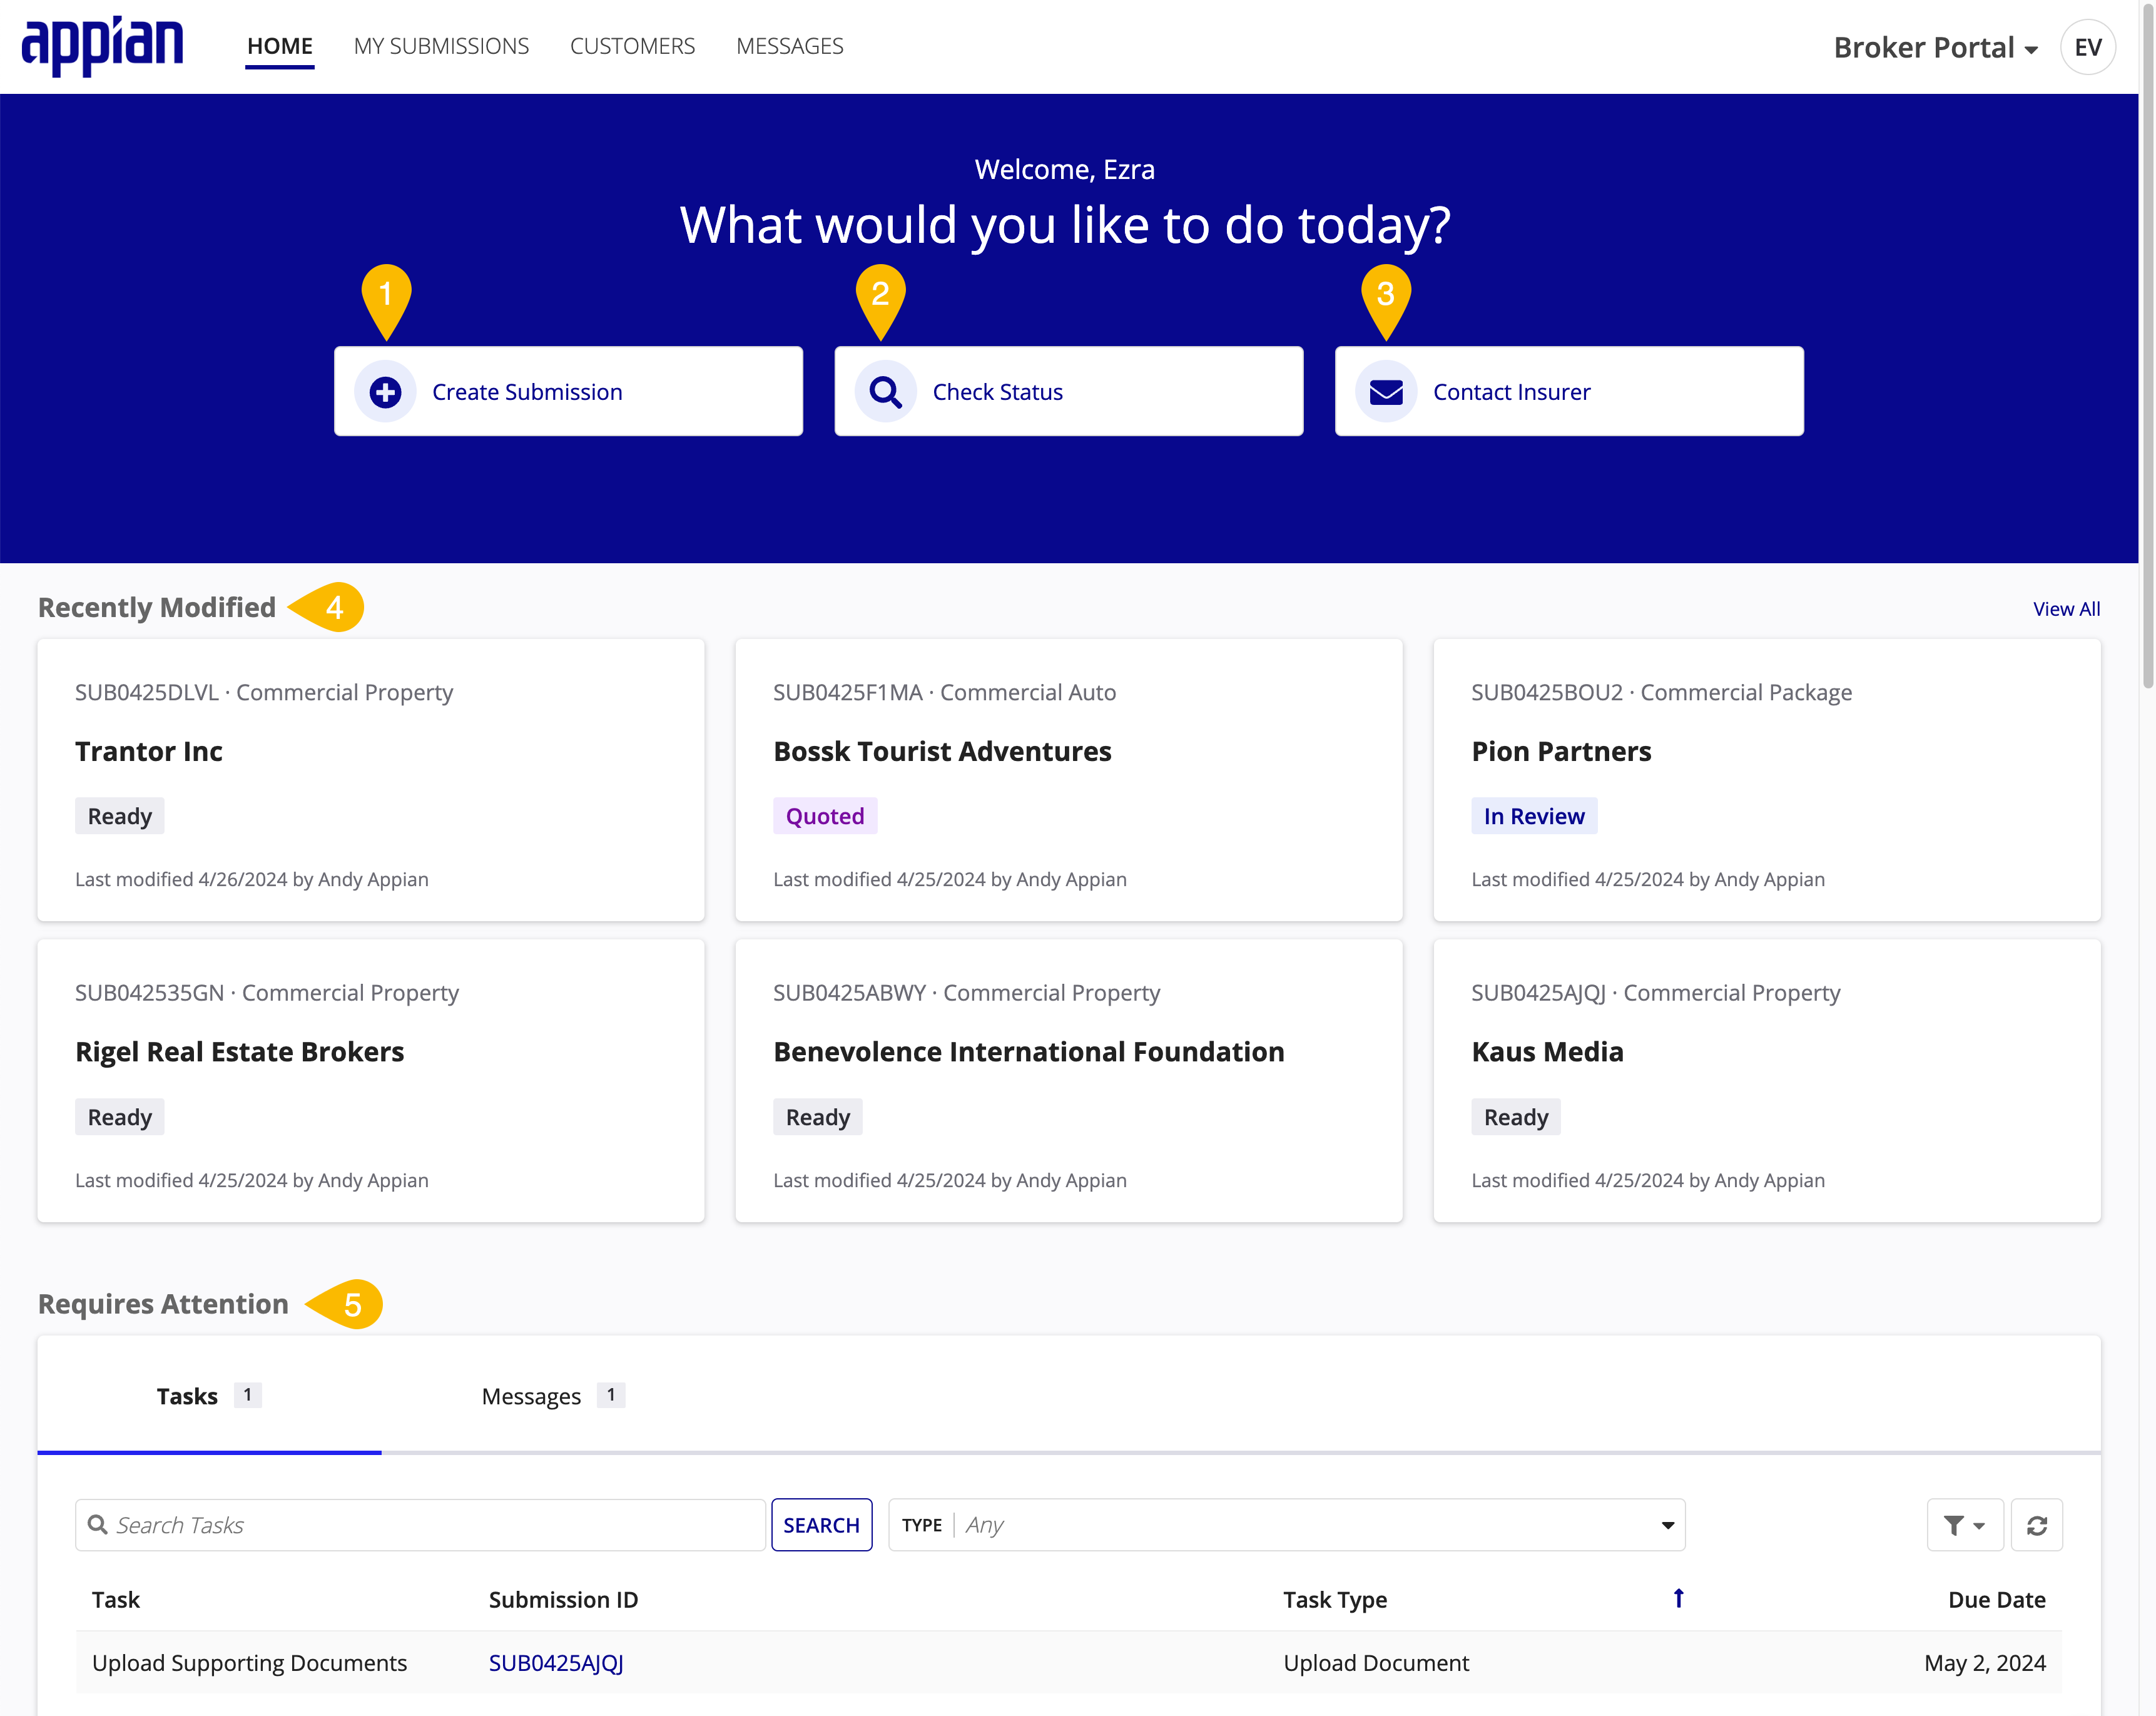Click the magnifier icon on Check Status
The image size is (2156, 1716).
(886, 392)
